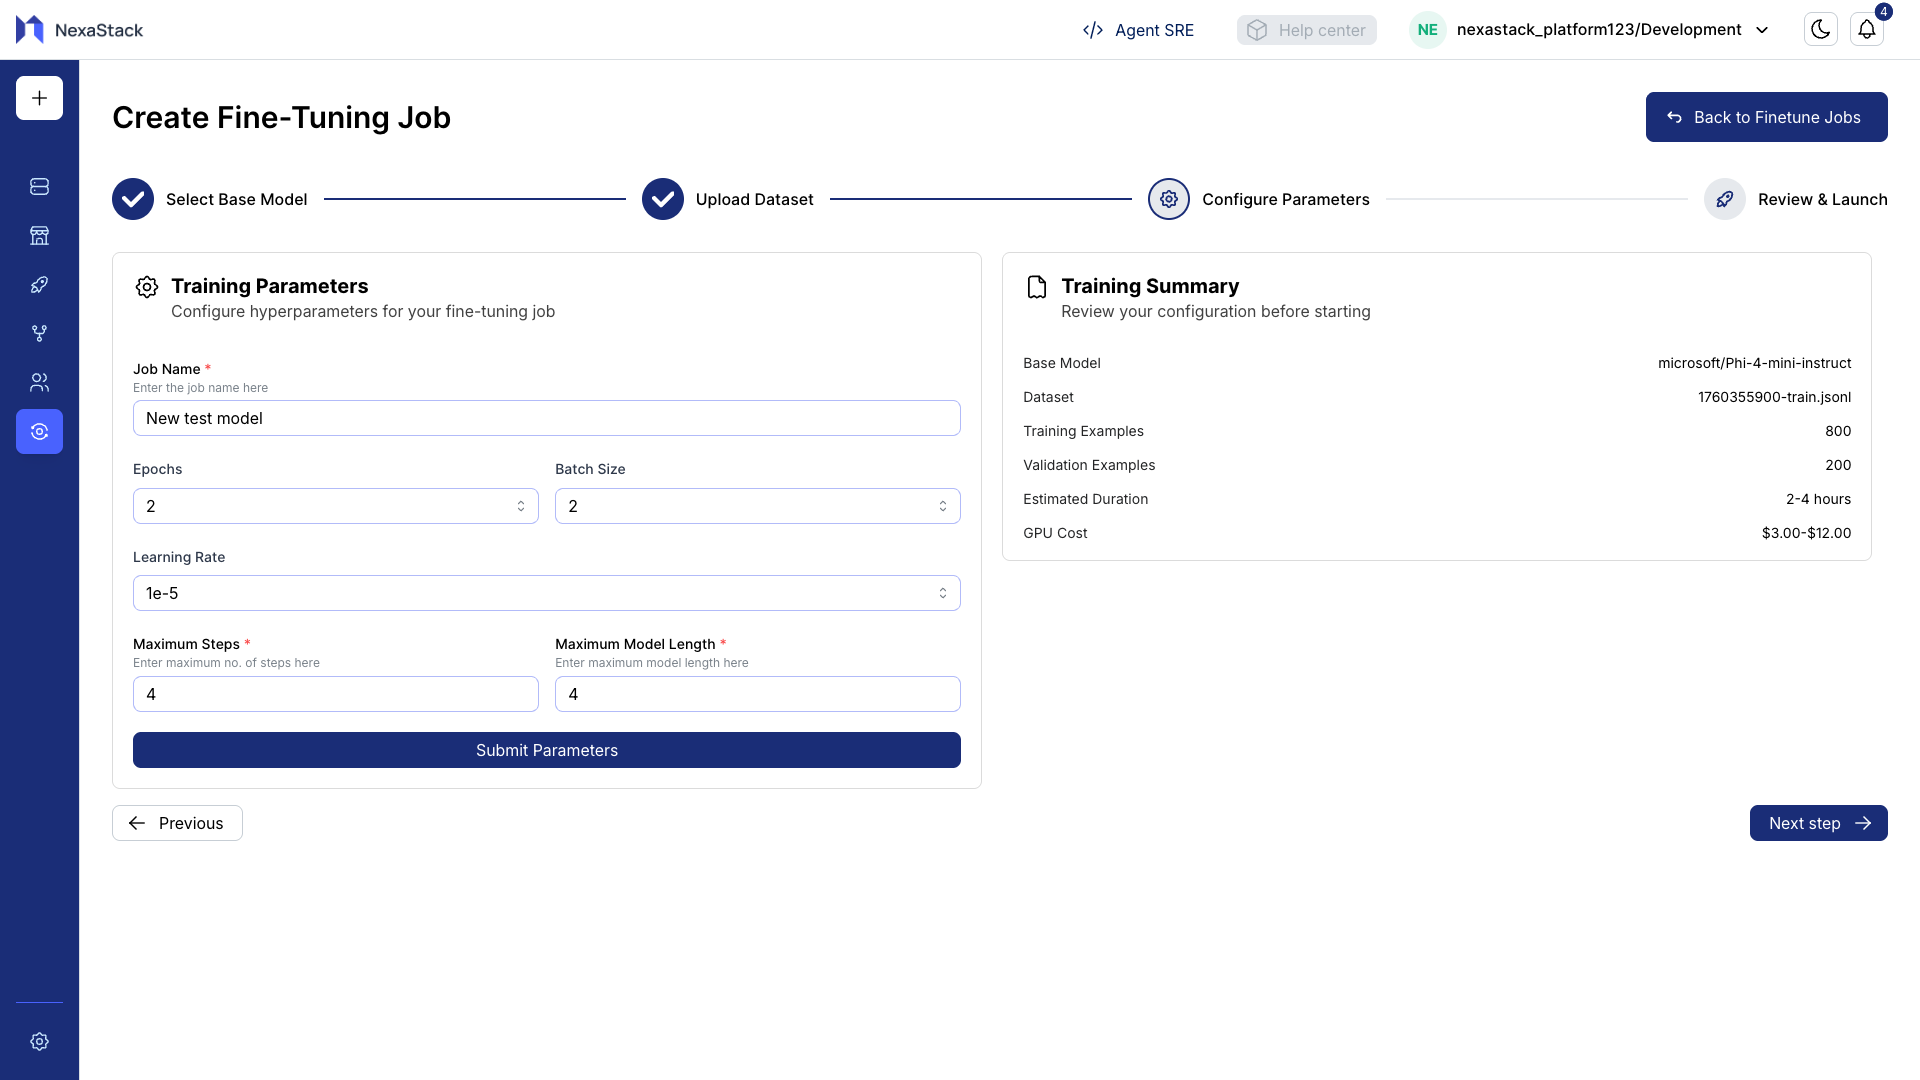Select the rocket deployments icon in sidebar
The image size is (1920, 1080).
(39, 284)
